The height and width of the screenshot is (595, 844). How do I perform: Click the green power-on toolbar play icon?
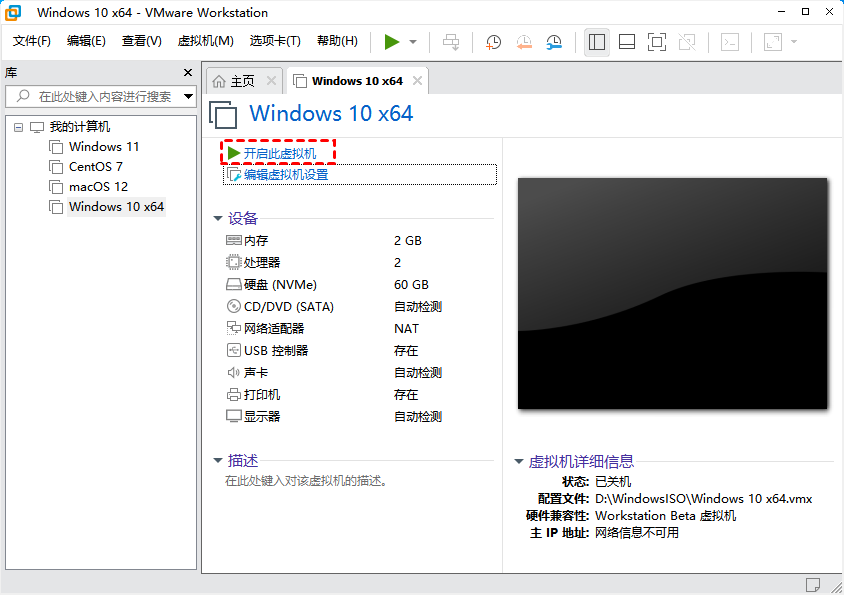click(x=392, y=42)
